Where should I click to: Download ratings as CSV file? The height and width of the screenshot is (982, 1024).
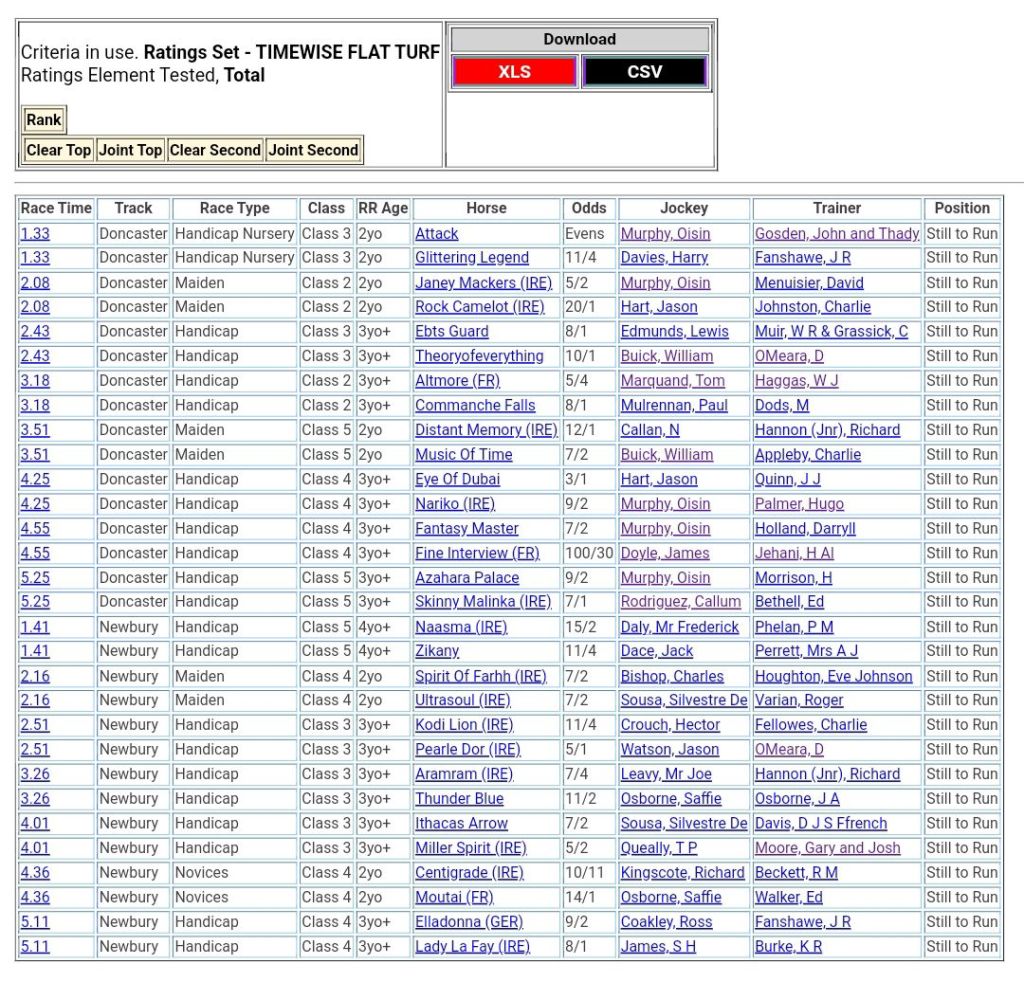click(x=644, y=72)
